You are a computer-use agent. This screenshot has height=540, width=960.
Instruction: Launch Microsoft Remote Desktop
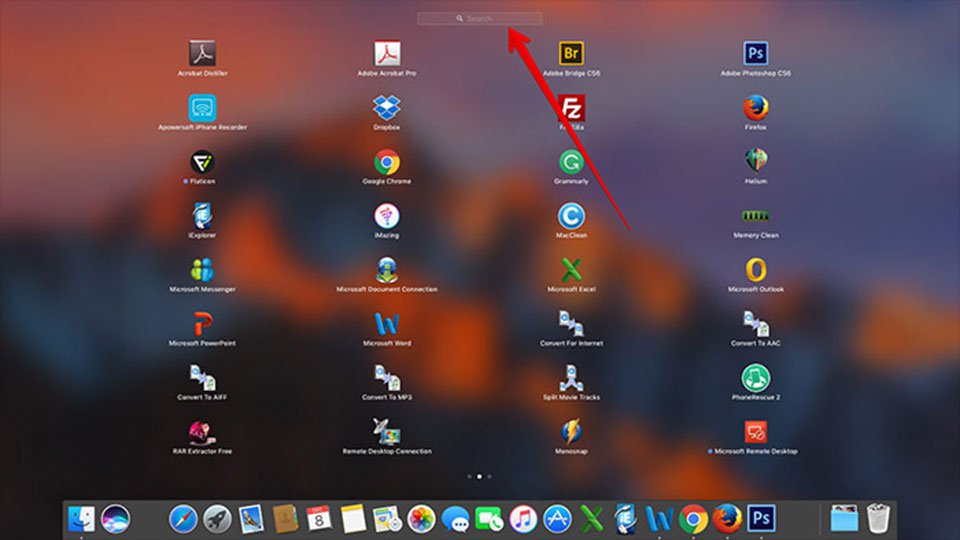(x=756, y=432)
